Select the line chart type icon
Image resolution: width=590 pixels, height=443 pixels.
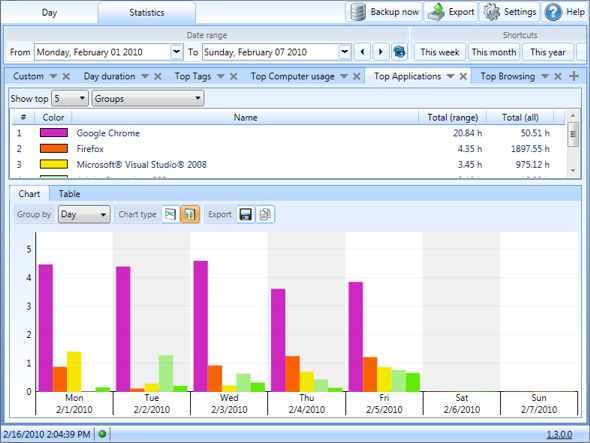pyautogui.click(x=170, y=215)
